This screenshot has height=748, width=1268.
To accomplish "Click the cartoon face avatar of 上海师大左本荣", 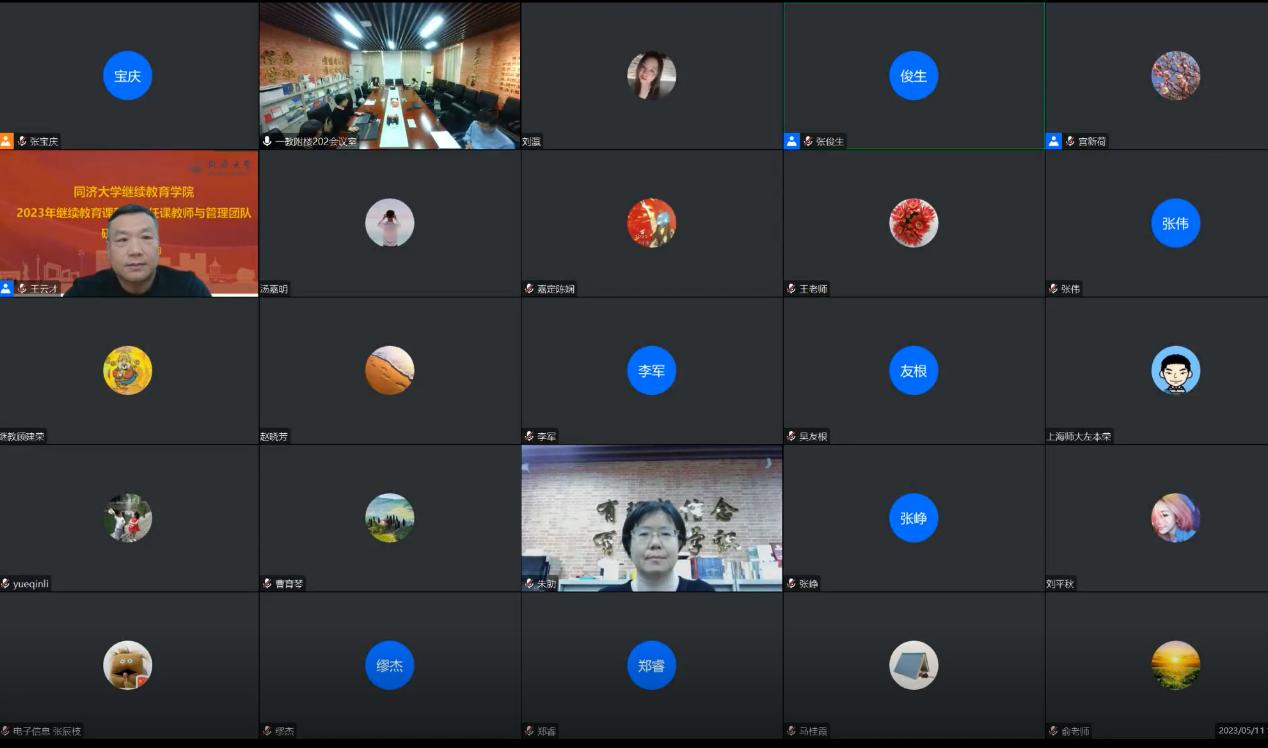I will (x=1175, y=370).
